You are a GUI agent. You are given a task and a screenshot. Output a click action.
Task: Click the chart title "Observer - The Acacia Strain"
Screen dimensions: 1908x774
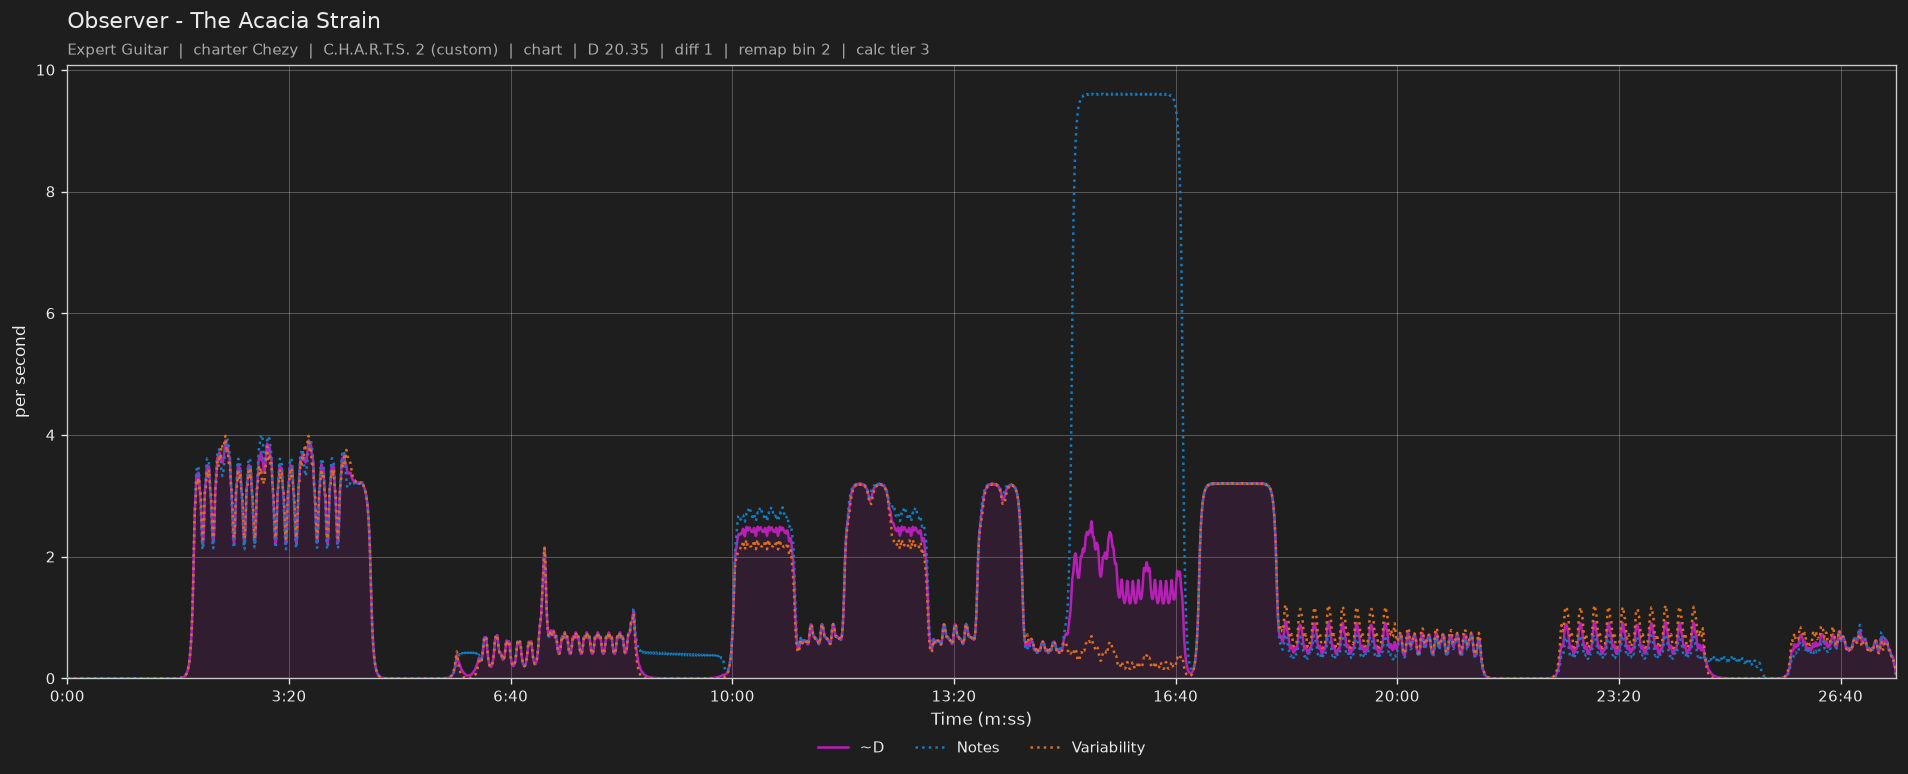pyautogui.click(x=224, y=21)
